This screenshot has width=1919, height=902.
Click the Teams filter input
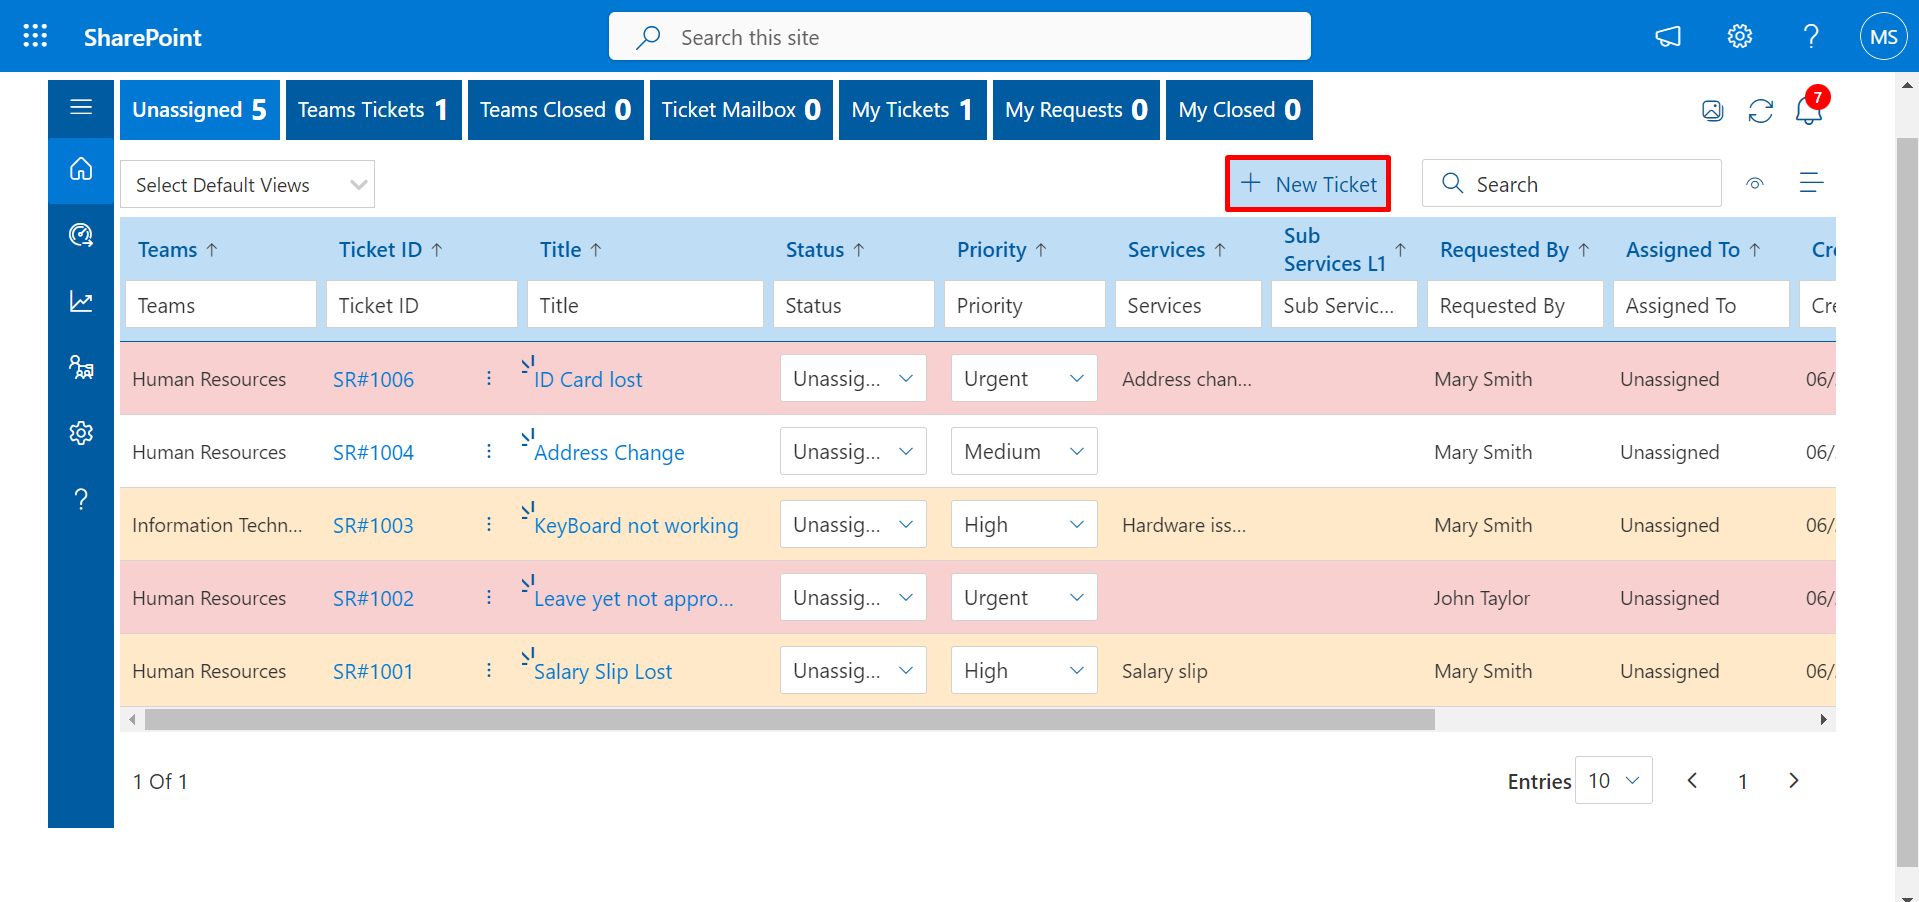(221, 305)
